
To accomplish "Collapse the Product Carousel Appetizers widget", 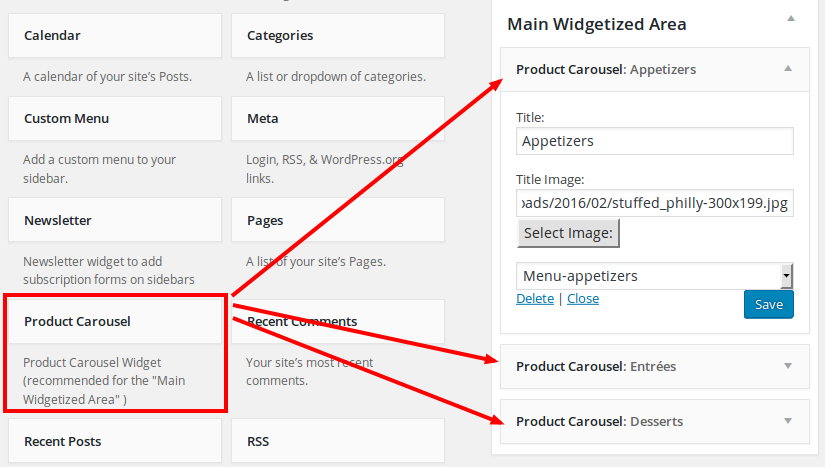I will 788,69.
